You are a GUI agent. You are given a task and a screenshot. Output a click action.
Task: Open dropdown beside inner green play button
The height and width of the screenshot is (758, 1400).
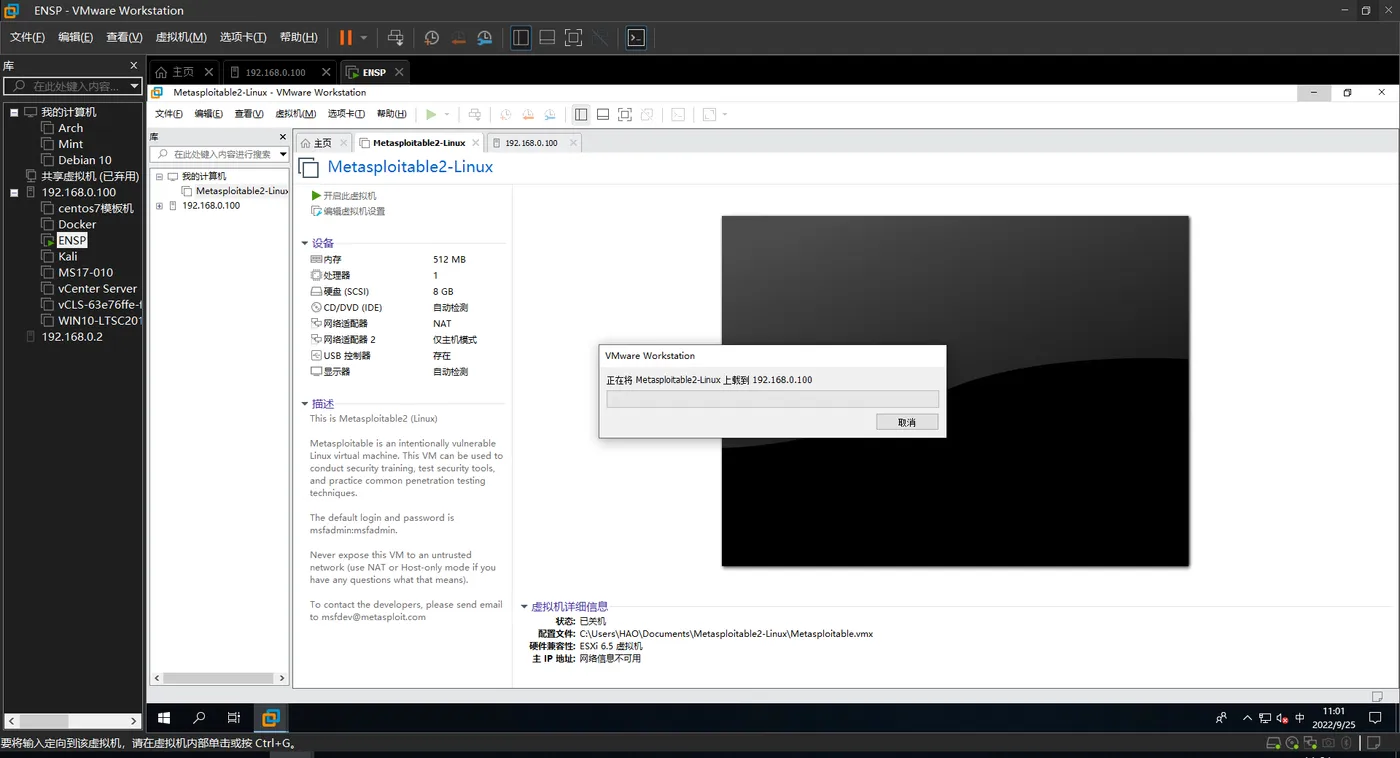(x=447, y=114)
